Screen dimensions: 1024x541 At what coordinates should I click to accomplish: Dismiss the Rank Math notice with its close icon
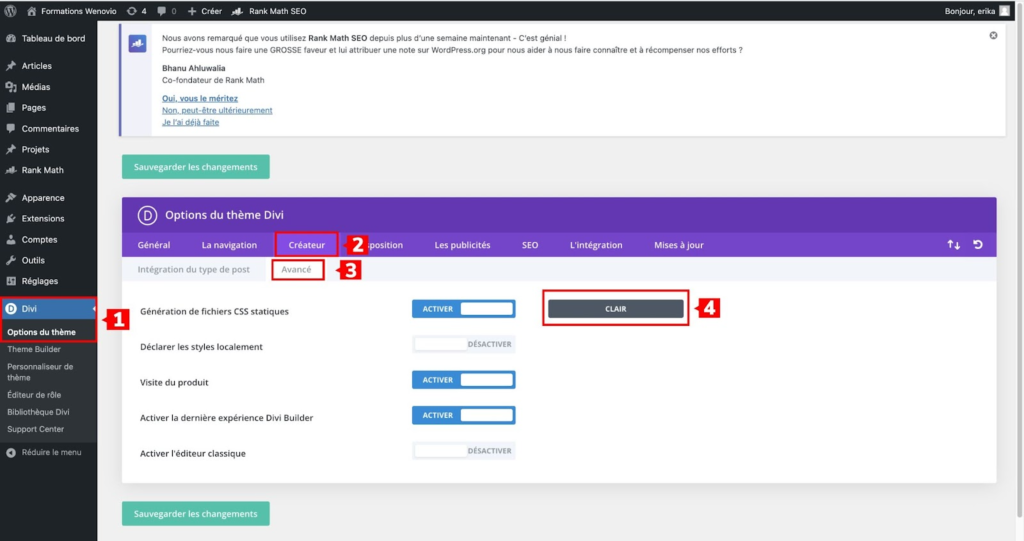pos(993,35)
